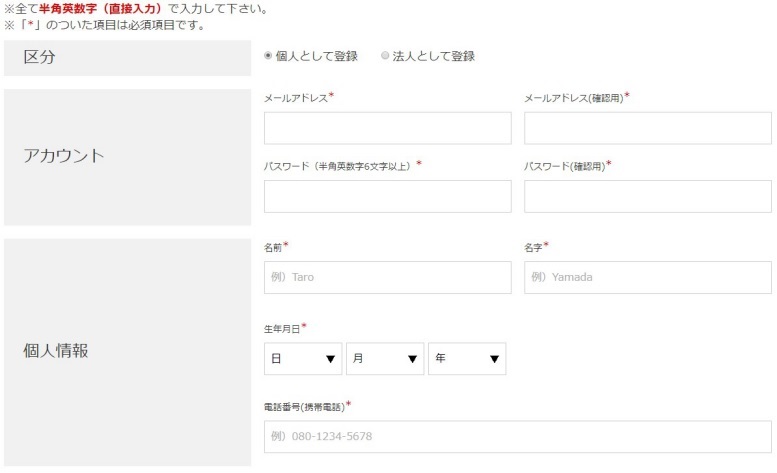777x473 pixels.
Task: Click the 電話番号(携帯電話) label text
Action: pyautogui.click(x=304, y=408)
